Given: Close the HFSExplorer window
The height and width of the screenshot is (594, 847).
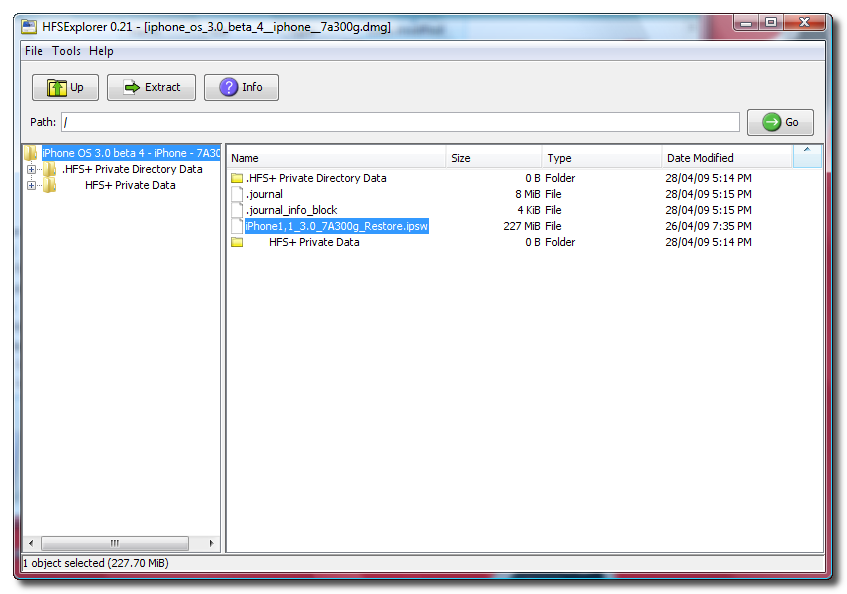Looking at the screenshot, I should click(804, 23).
